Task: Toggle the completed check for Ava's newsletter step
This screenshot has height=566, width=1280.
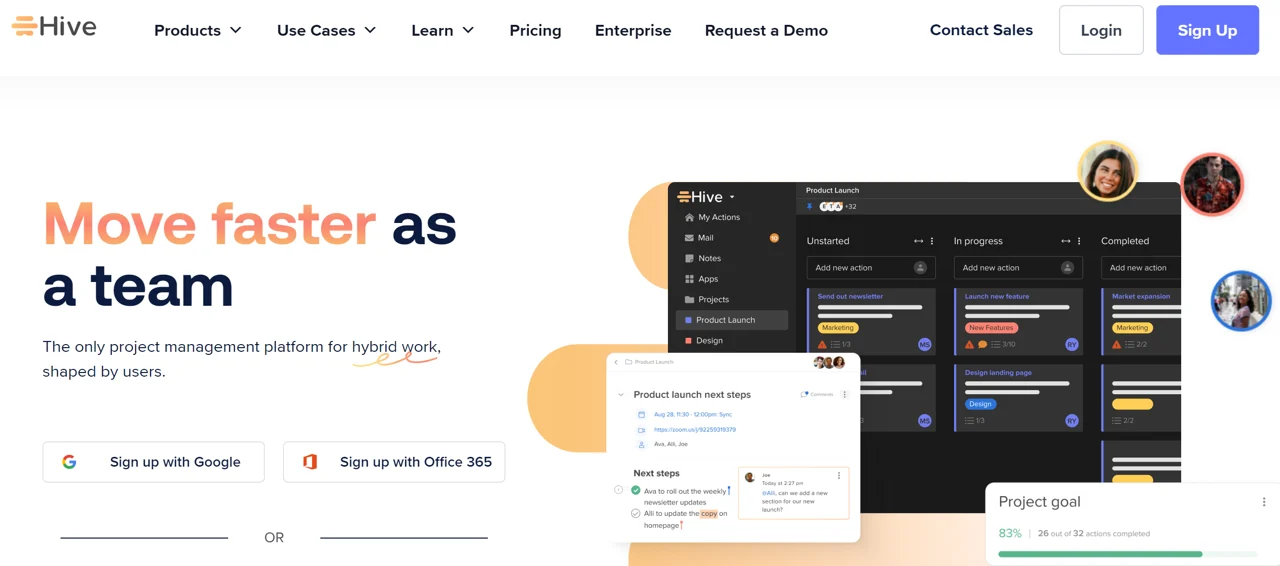Action: tap(635, 490)
